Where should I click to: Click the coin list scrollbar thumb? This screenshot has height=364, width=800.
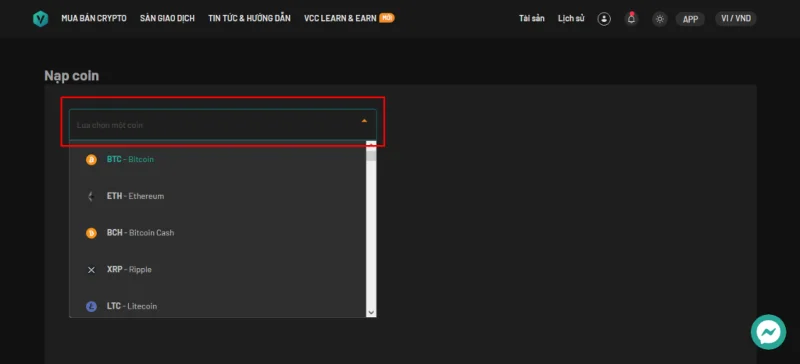[x=371, y=156]
